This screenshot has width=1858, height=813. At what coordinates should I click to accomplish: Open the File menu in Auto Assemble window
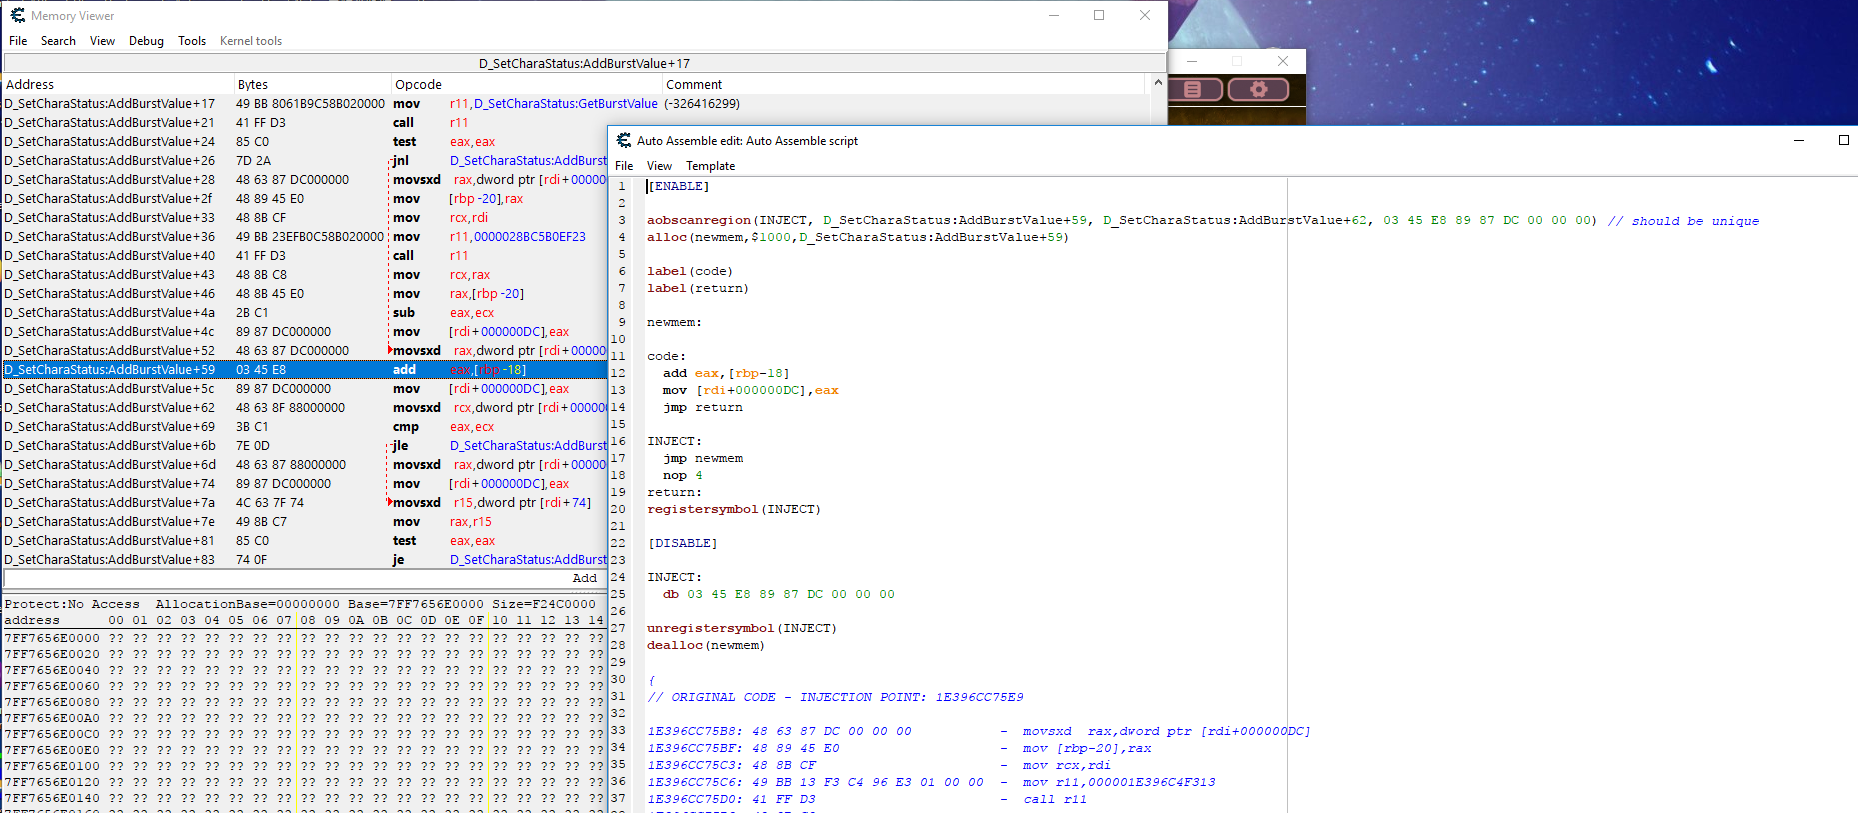(624, 166)
